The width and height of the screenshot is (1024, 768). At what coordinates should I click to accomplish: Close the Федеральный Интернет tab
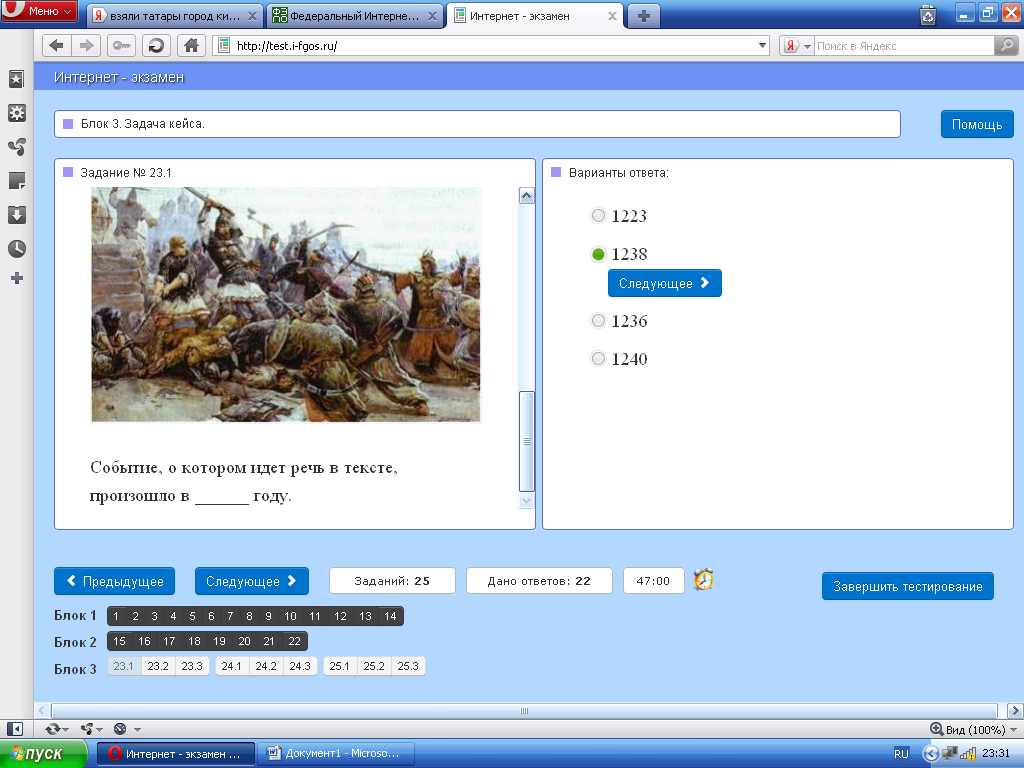432,16
